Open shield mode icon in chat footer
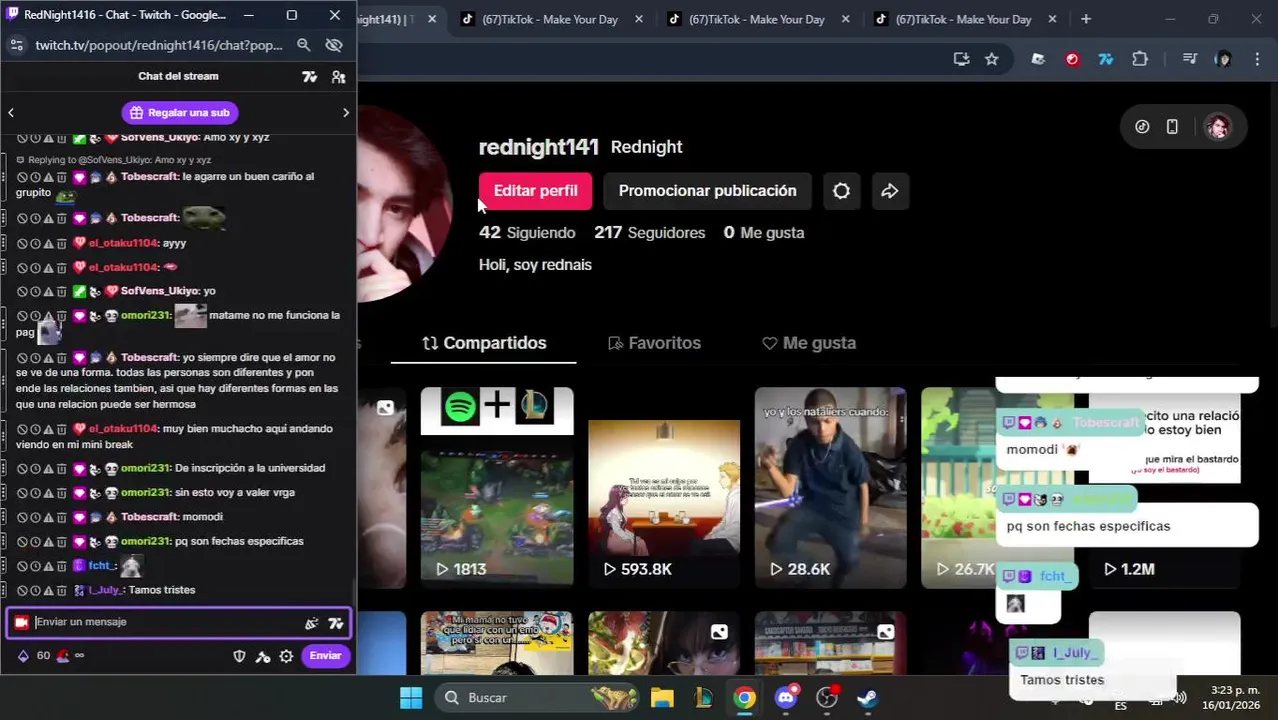Screen dimensions: 1278x720 pos(239,656)
